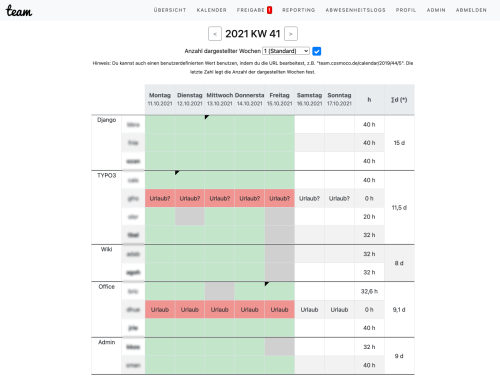
Task: Click the red Urlaub? cell on Montag
Action: (x=160, y=198)
